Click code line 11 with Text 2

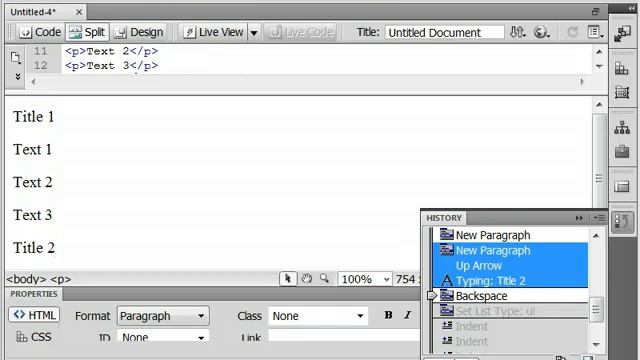click(x=111, y=51)
